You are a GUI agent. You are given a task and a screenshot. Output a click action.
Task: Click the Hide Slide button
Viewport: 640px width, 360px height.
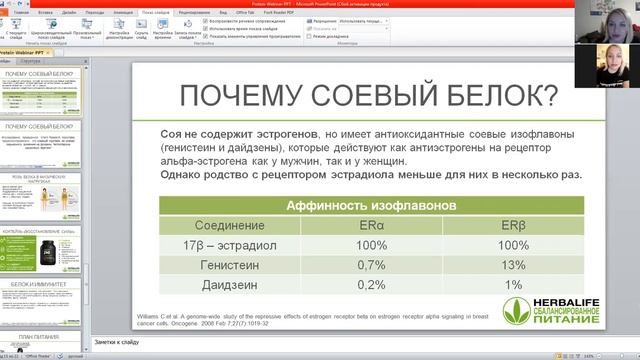[141, 29]
